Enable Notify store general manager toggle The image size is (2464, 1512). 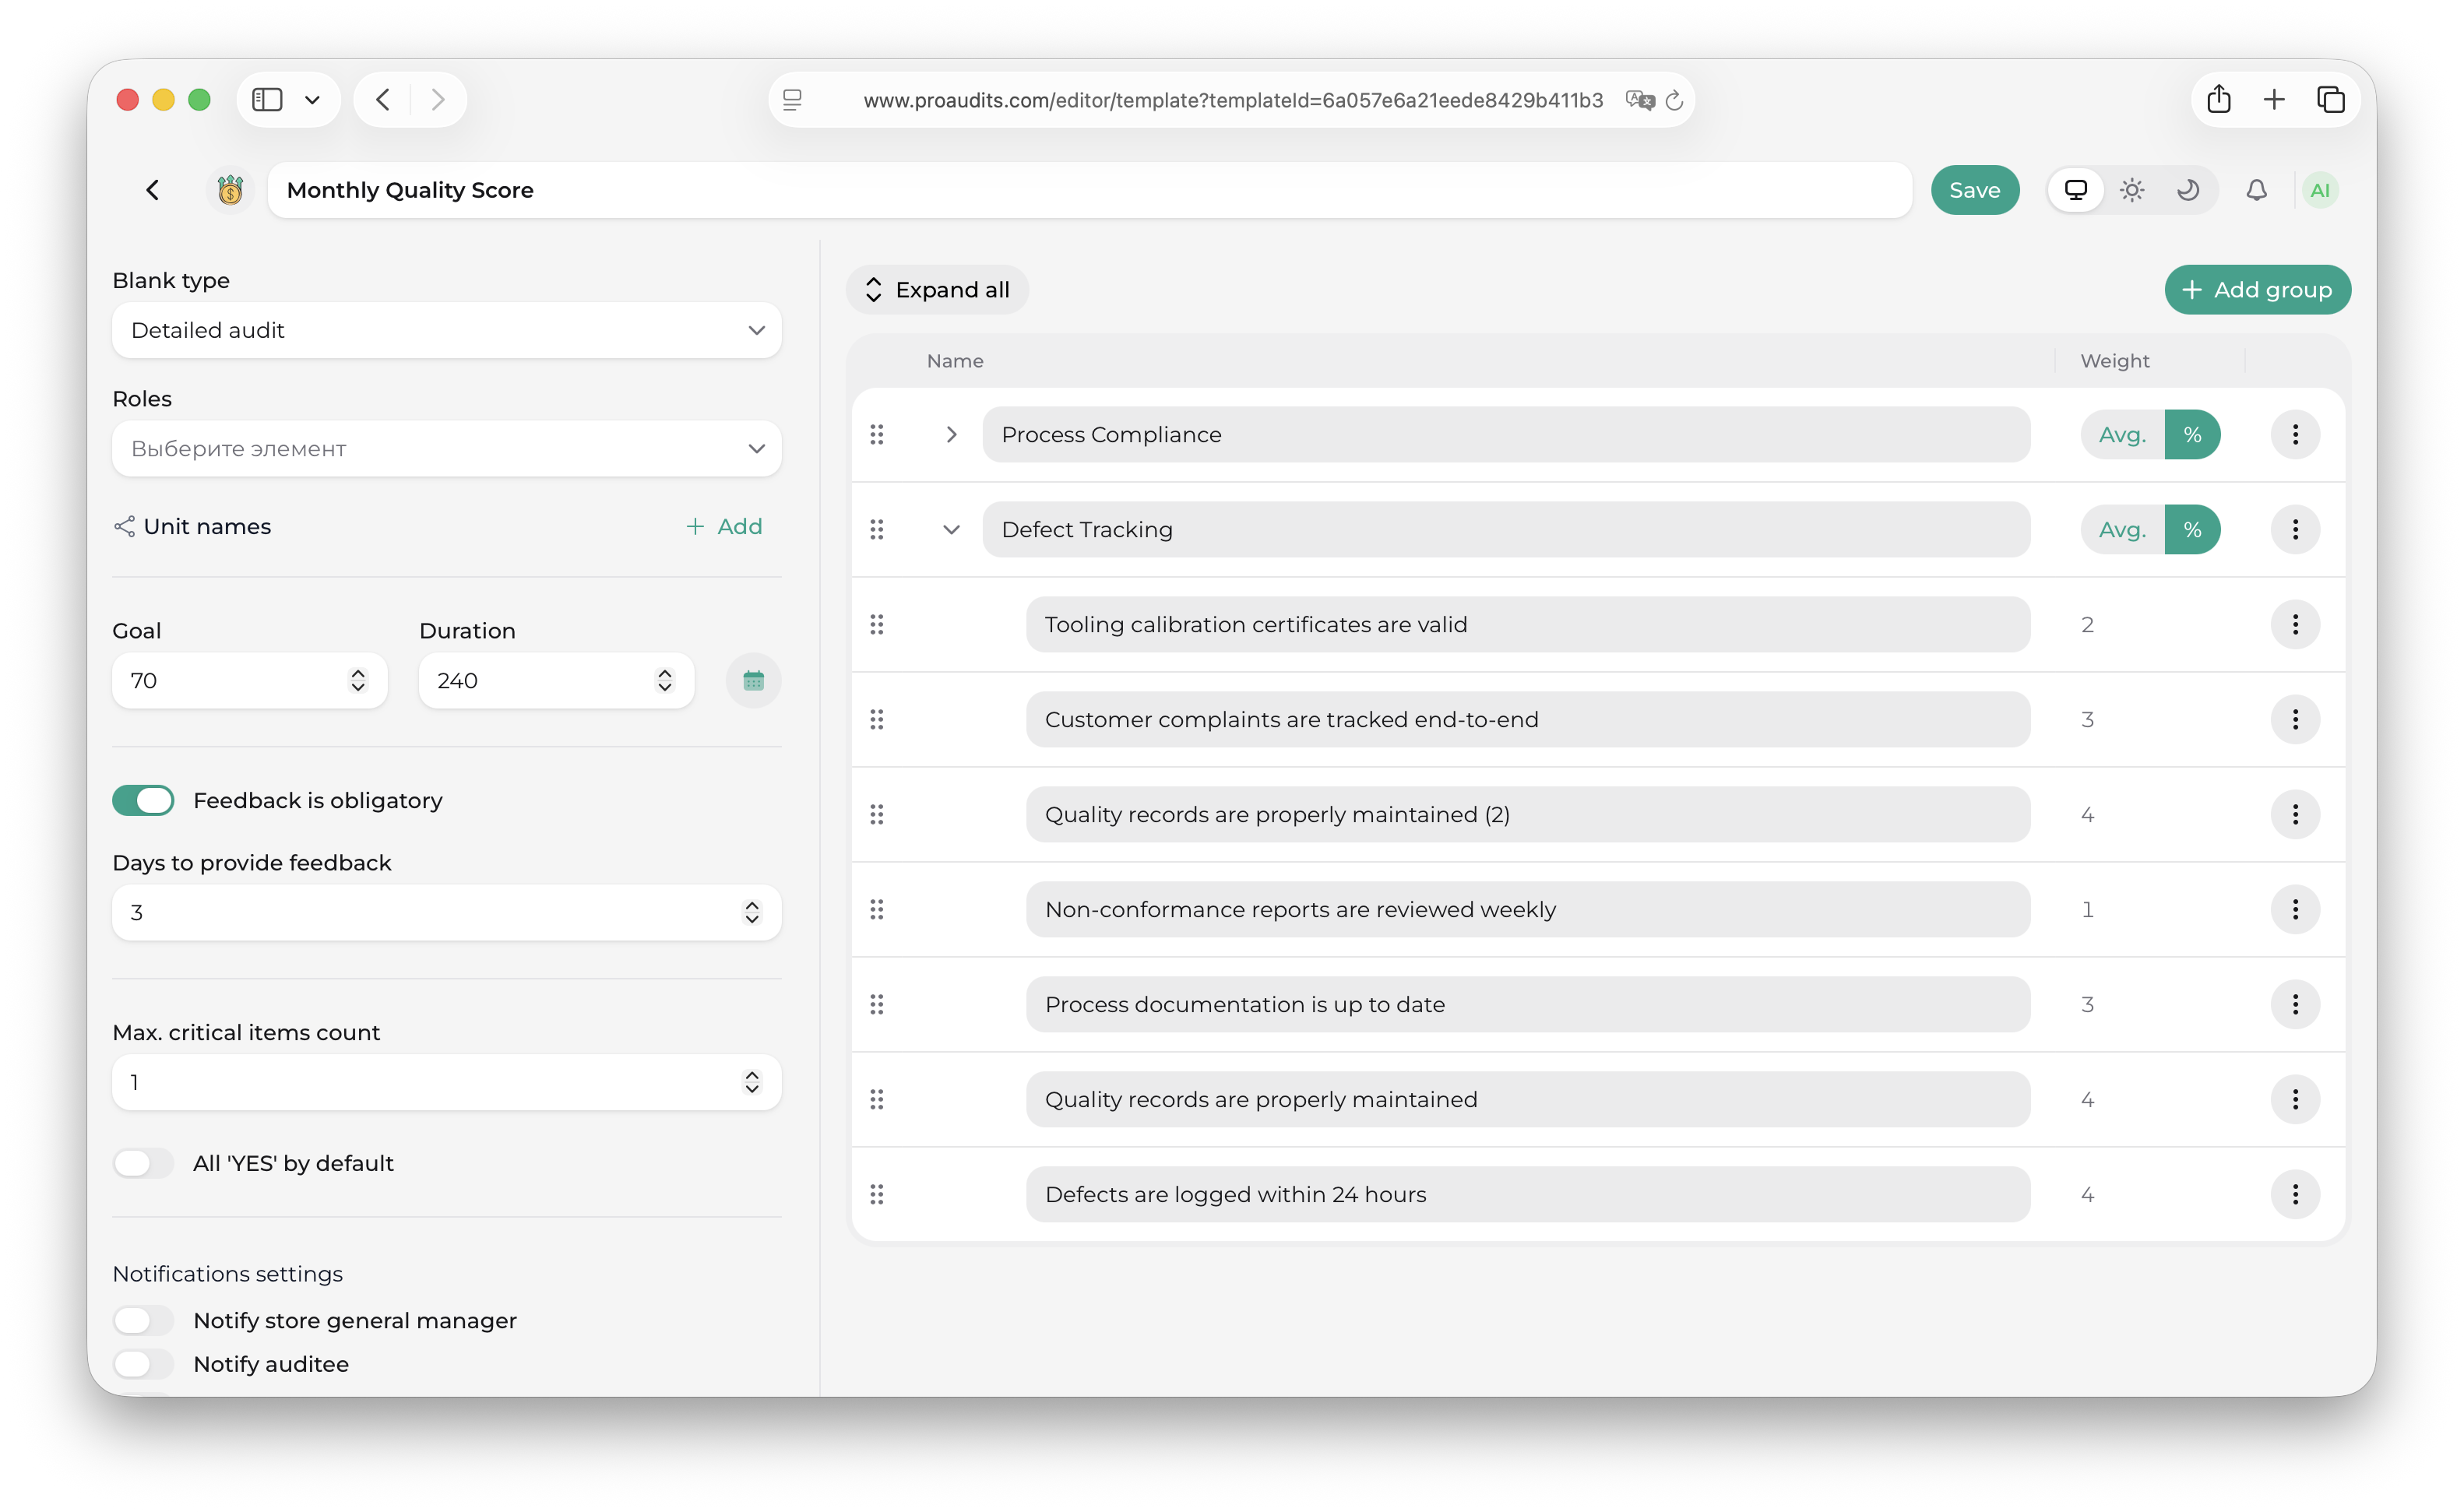pos(143,1320)
